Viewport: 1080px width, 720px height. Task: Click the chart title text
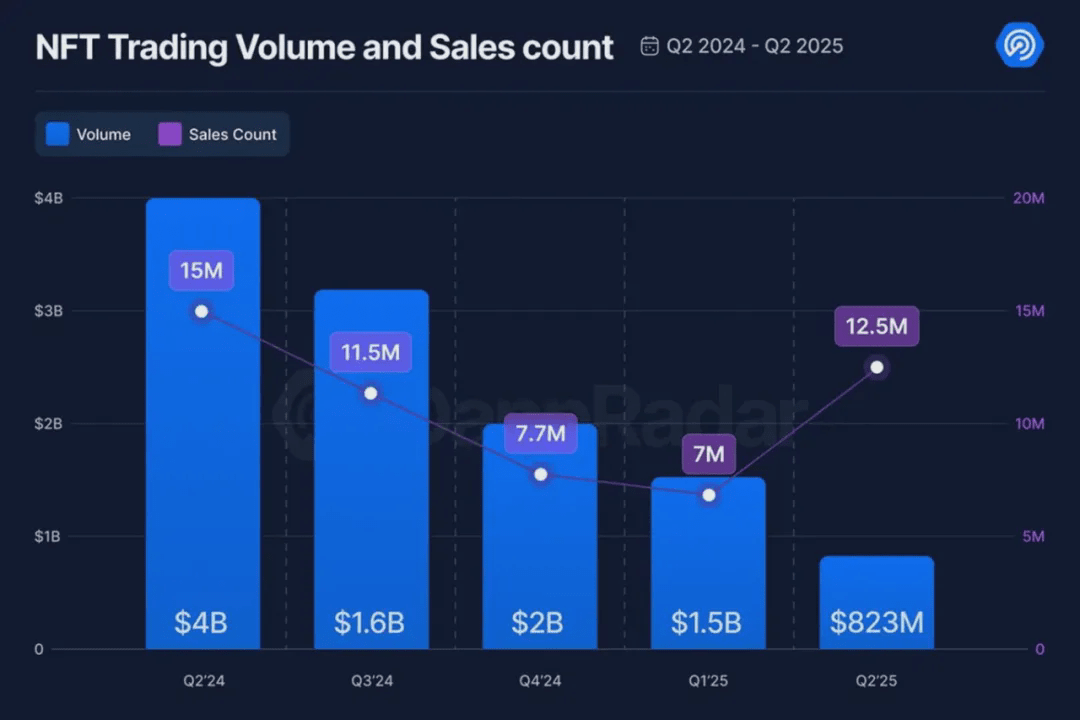pyautogui.click(x=324, y=47)
